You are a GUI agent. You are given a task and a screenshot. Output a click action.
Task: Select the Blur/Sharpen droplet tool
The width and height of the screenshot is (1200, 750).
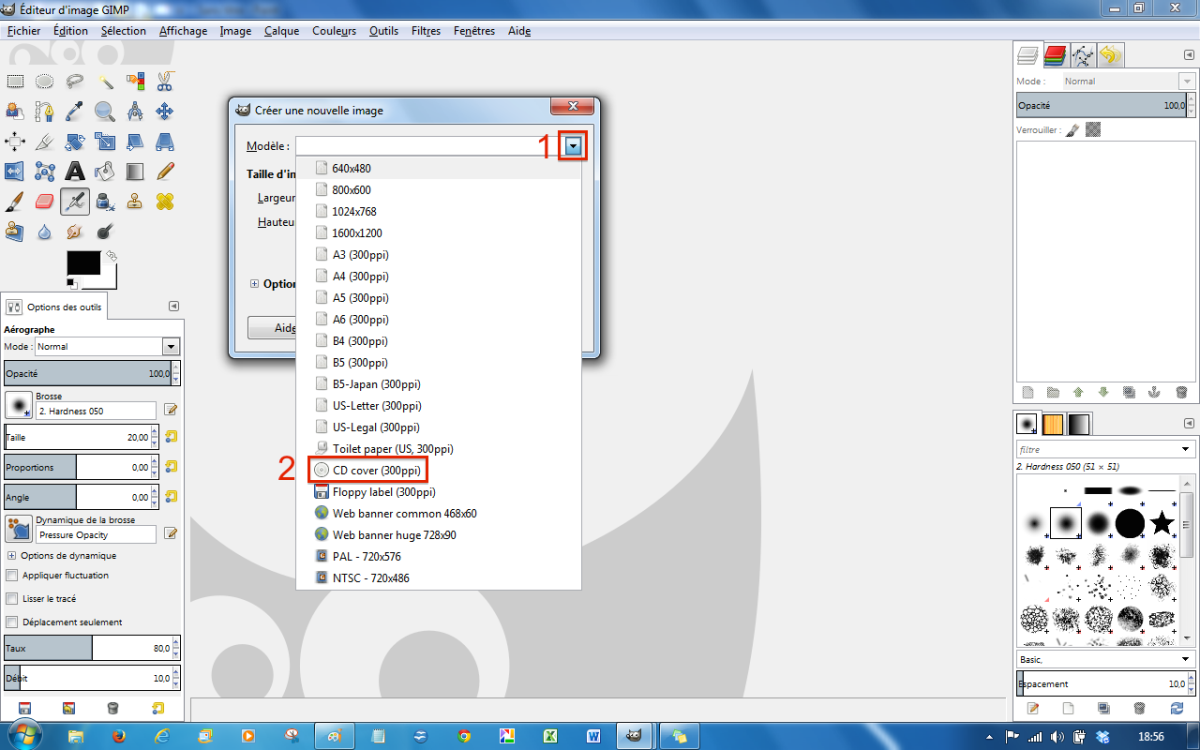(45, 231)
